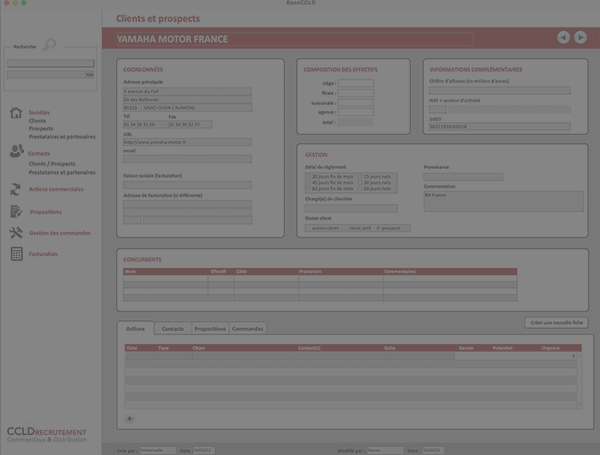The image size is (600, 455).
Task: Select 60 jours fin de mois radio
Action: coord(308,188)
